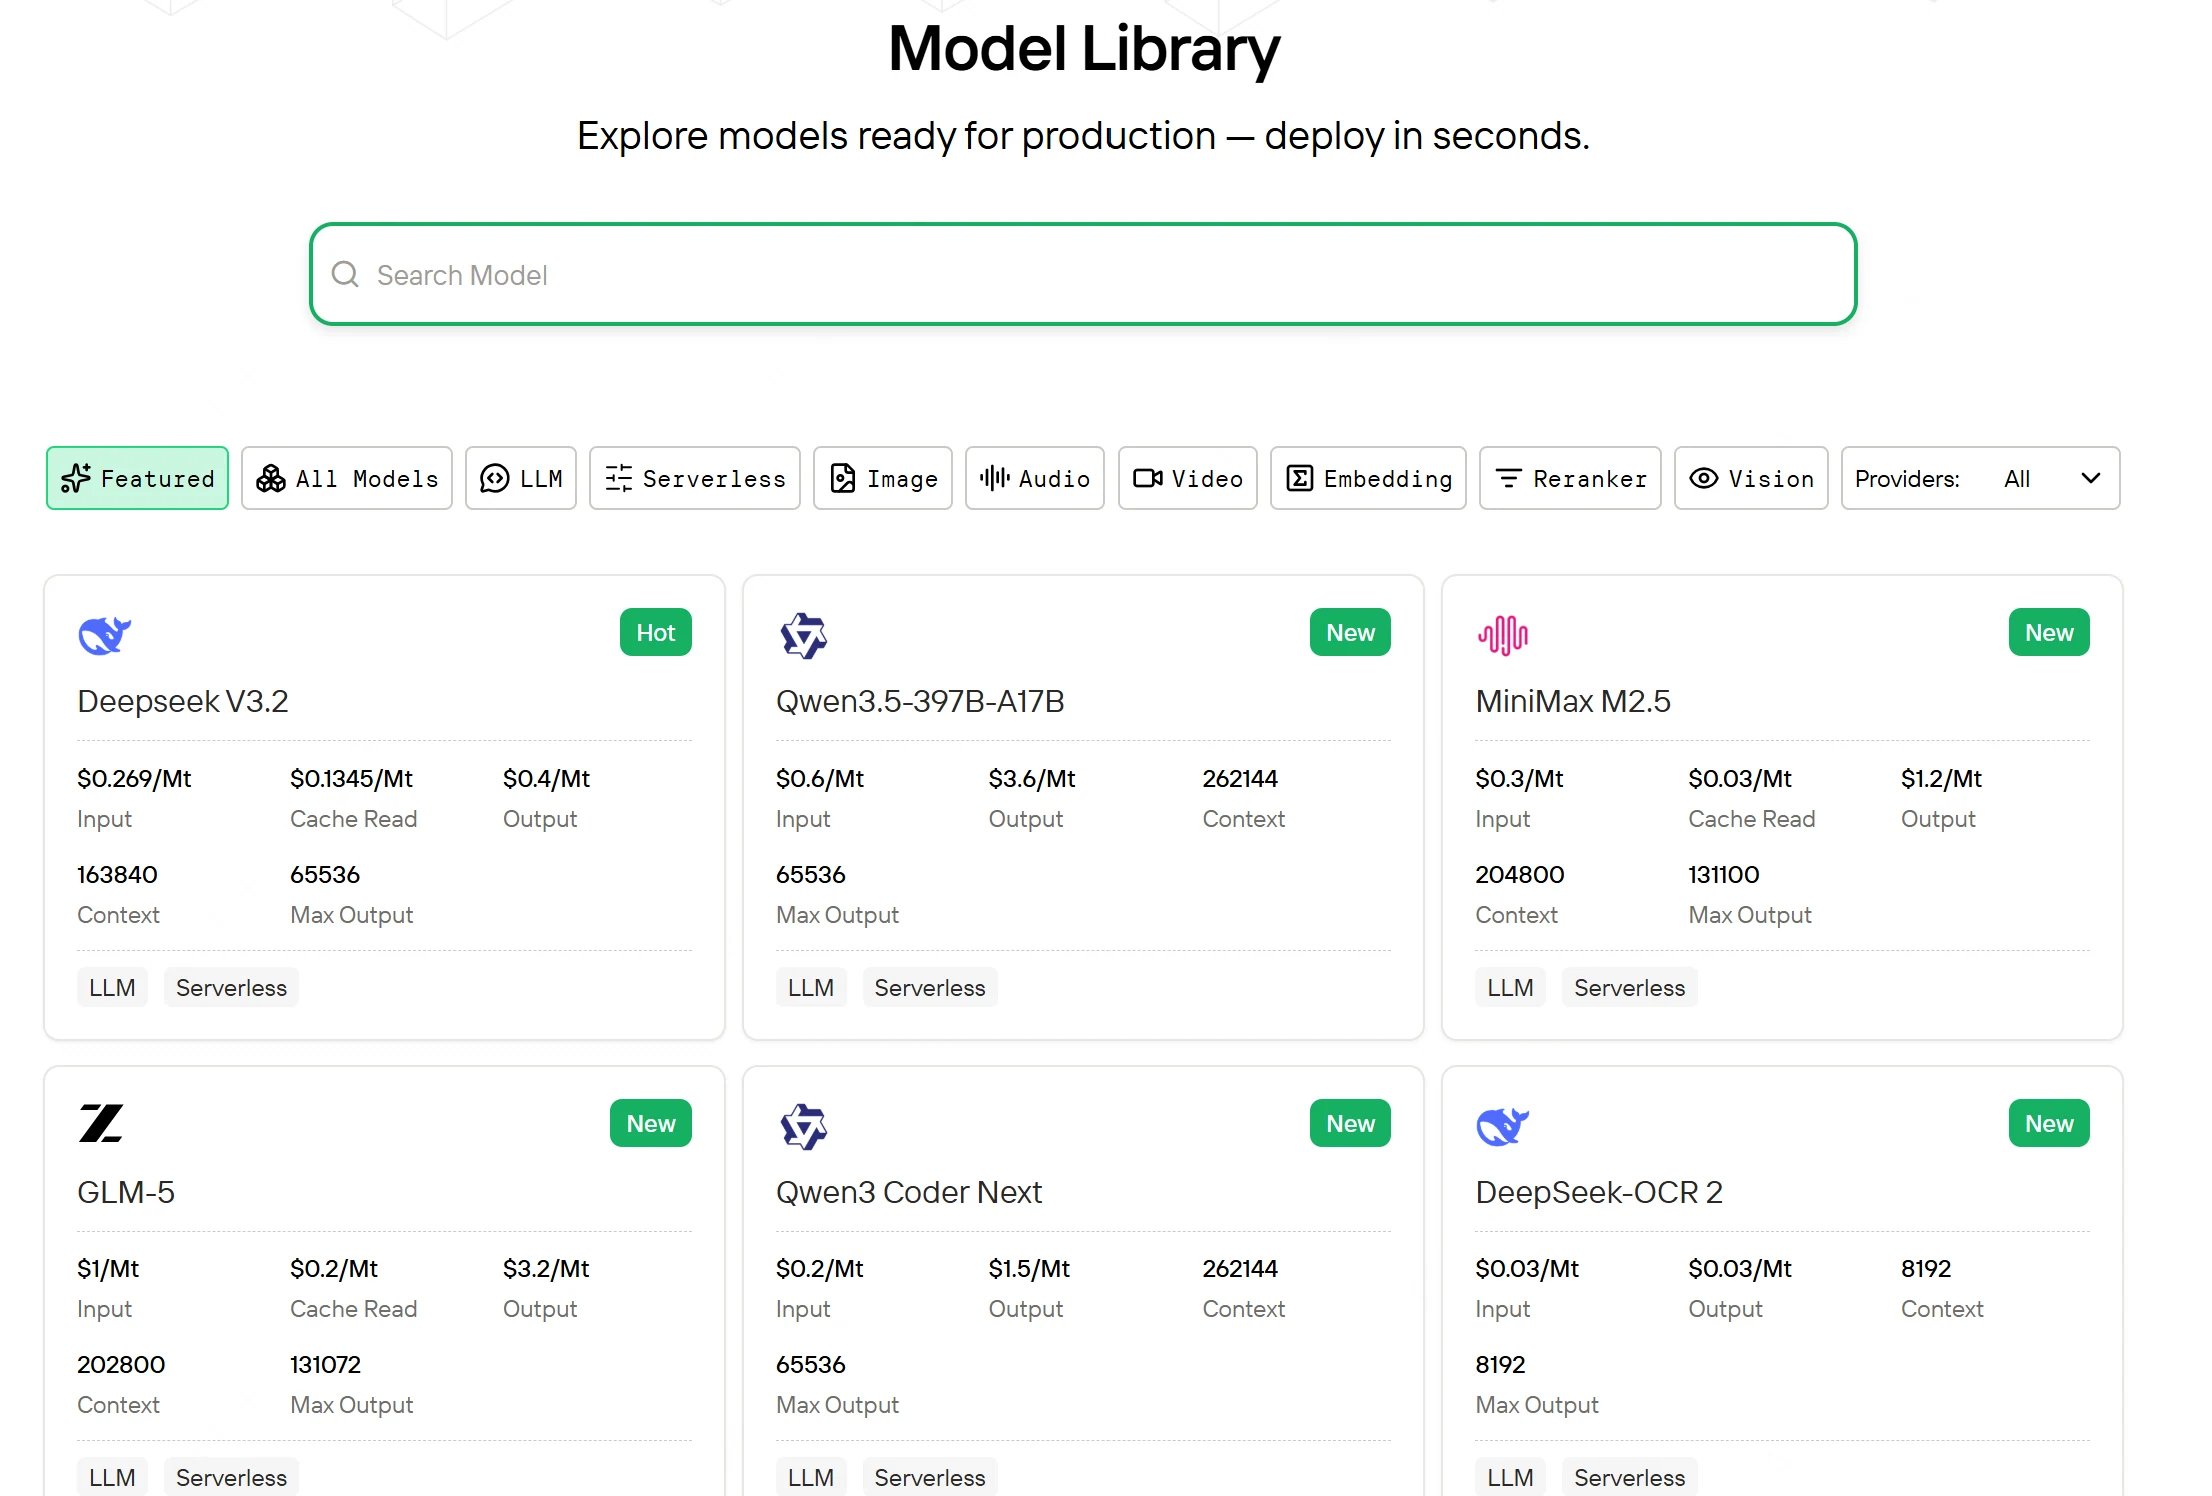Click Serverless tag on Deepseek V3.2 card
The height and width of the screenshot is (1496, 2212).
pos(231,987)
